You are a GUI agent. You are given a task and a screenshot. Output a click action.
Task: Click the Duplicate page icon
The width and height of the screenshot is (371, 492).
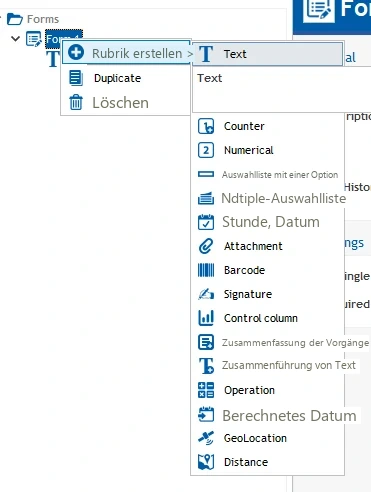click(76, 78)
